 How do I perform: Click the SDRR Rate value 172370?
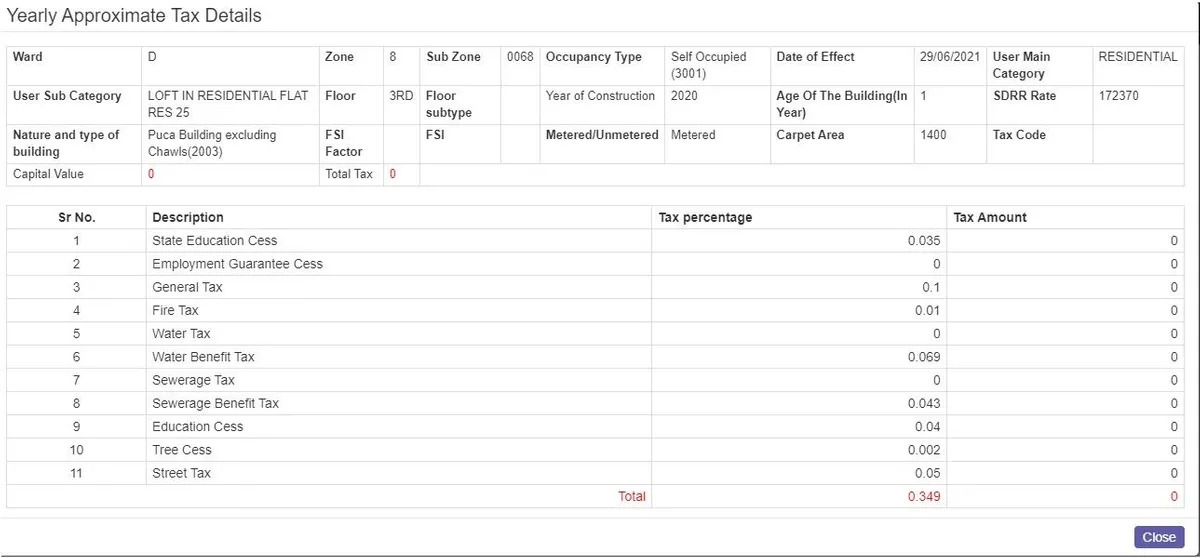(x=1118, y=96)
